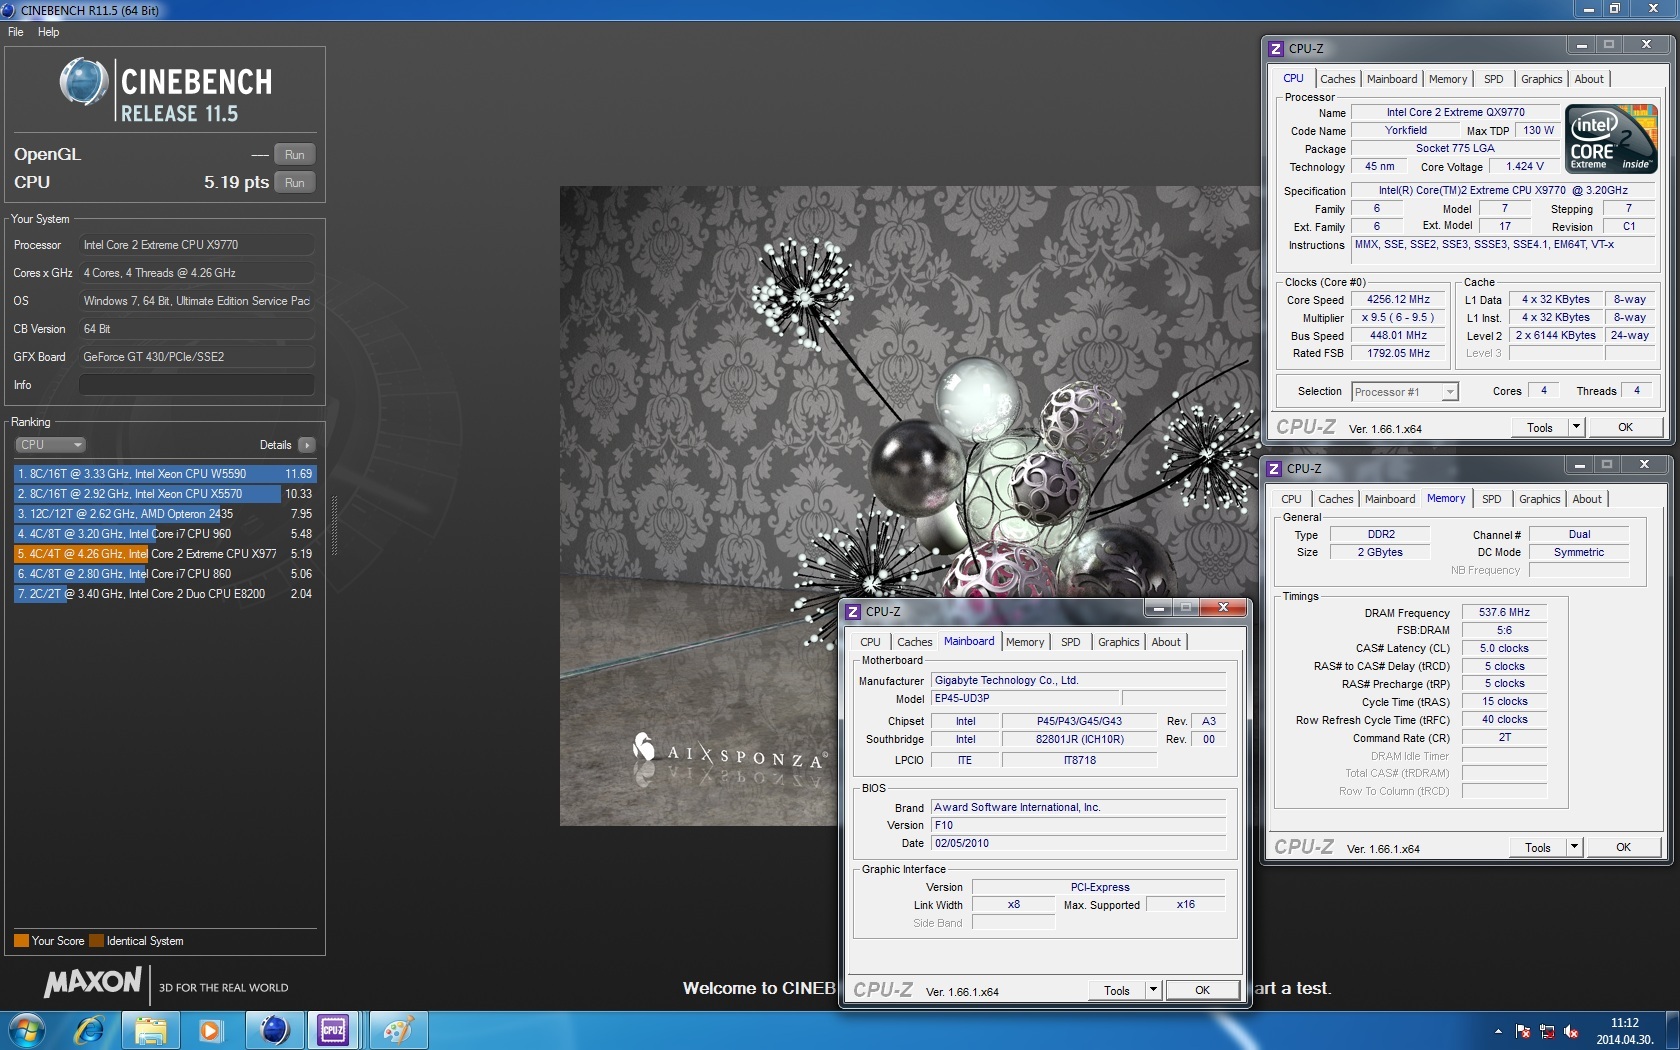Click motherboard model EP45-UD3P
The height and width of the screenshot is (1050, 1680).
[x=1025, y=698]
